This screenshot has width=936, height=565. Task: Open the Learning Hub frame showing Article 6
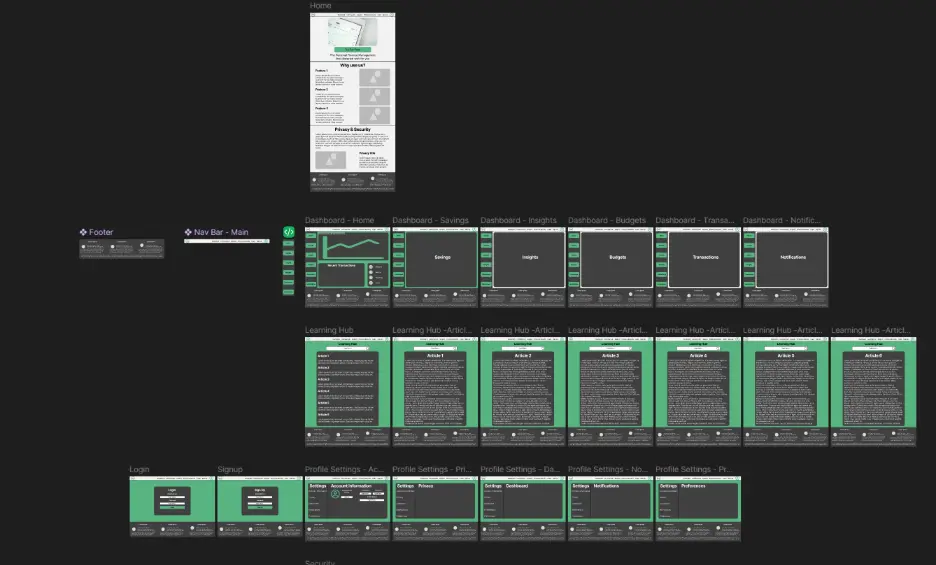873,391
